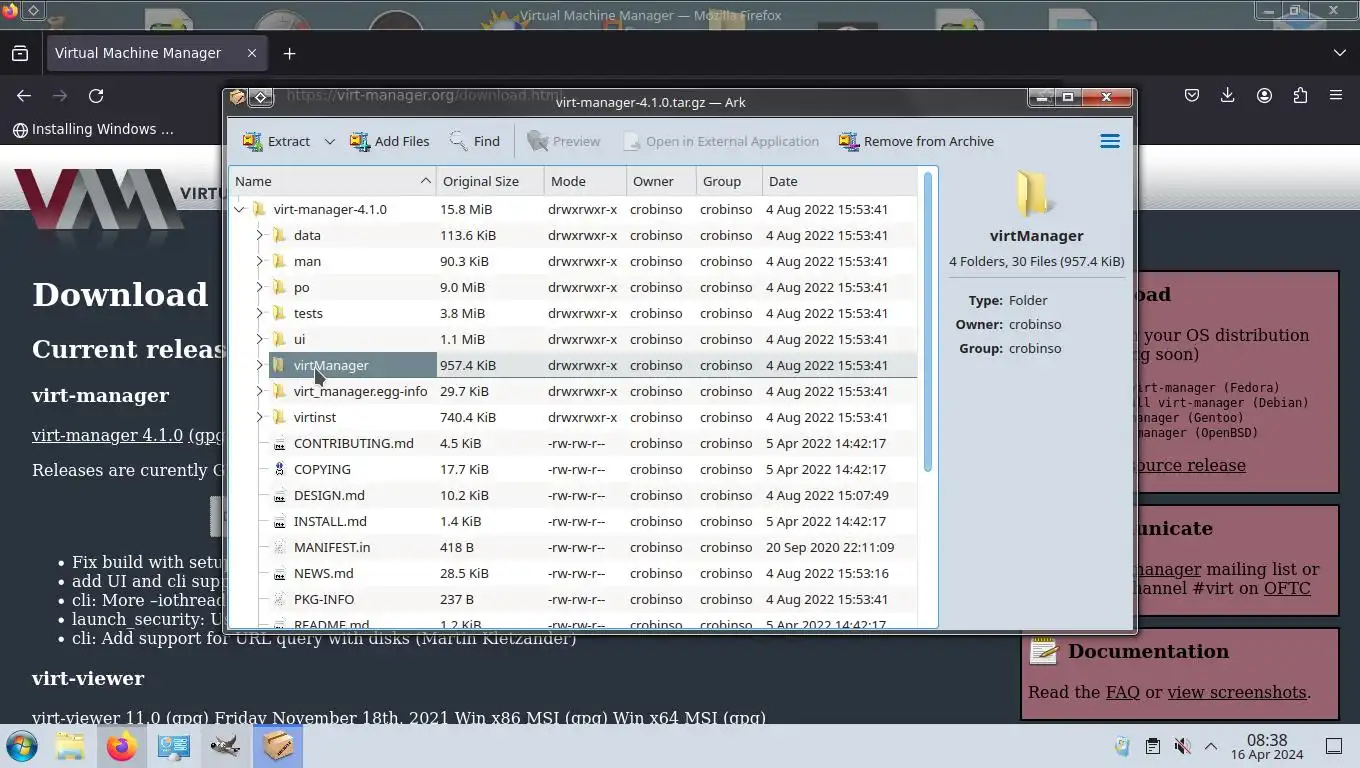This screenshot has height=768, width=1360.
Task: Open virt-manager 4.1.0 download link
Action: (107, 435)
